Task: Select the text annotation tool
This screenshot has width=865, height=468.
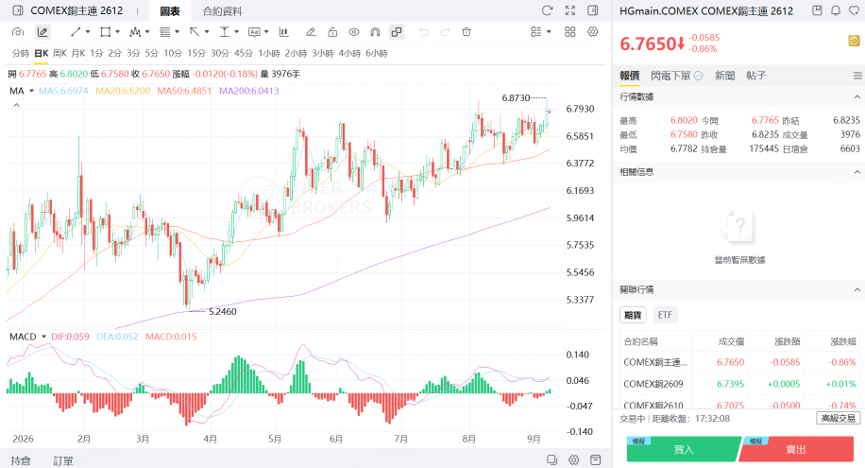Action: (x=254, y=32)
